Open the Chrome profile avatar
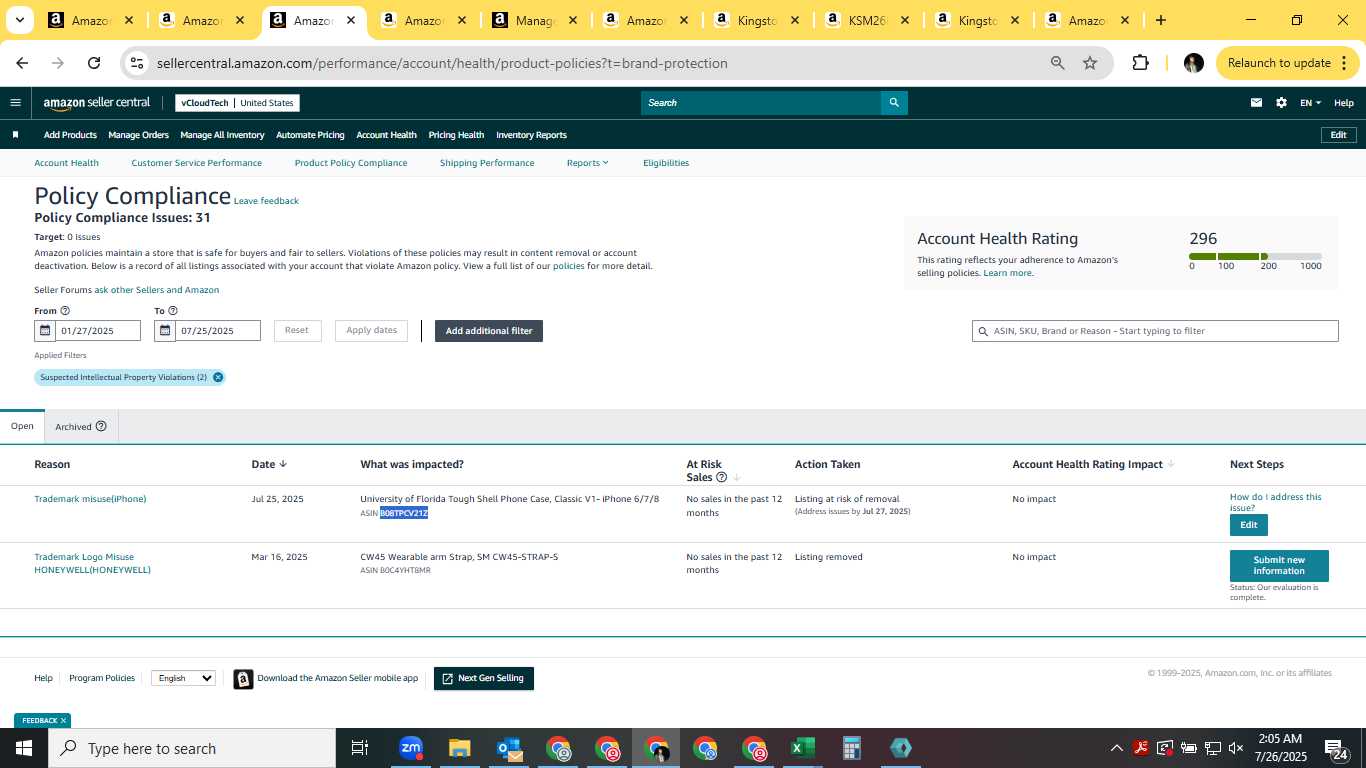 tap(1193, 63)
